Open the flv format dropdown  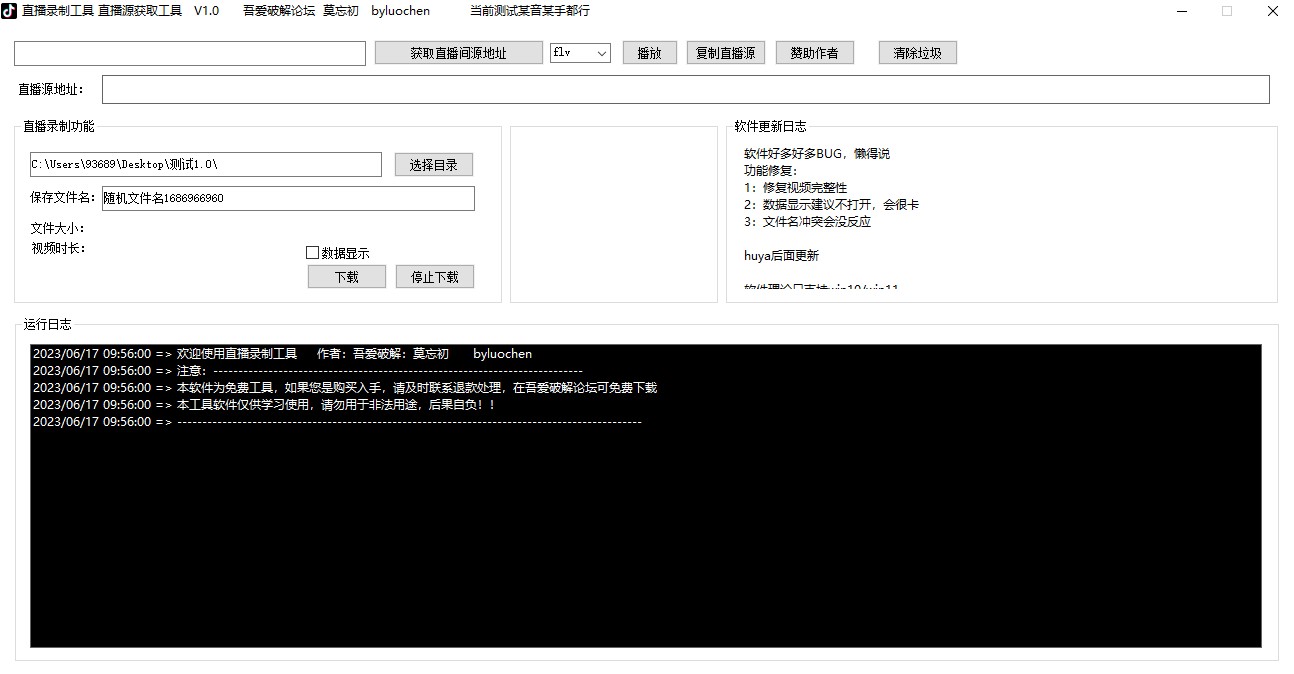click(x=580, y=52)
